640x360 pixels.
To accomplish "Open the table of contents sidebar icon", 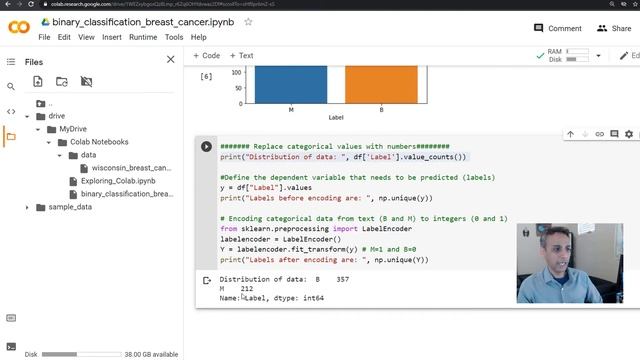I will click(x=11, y=62).
